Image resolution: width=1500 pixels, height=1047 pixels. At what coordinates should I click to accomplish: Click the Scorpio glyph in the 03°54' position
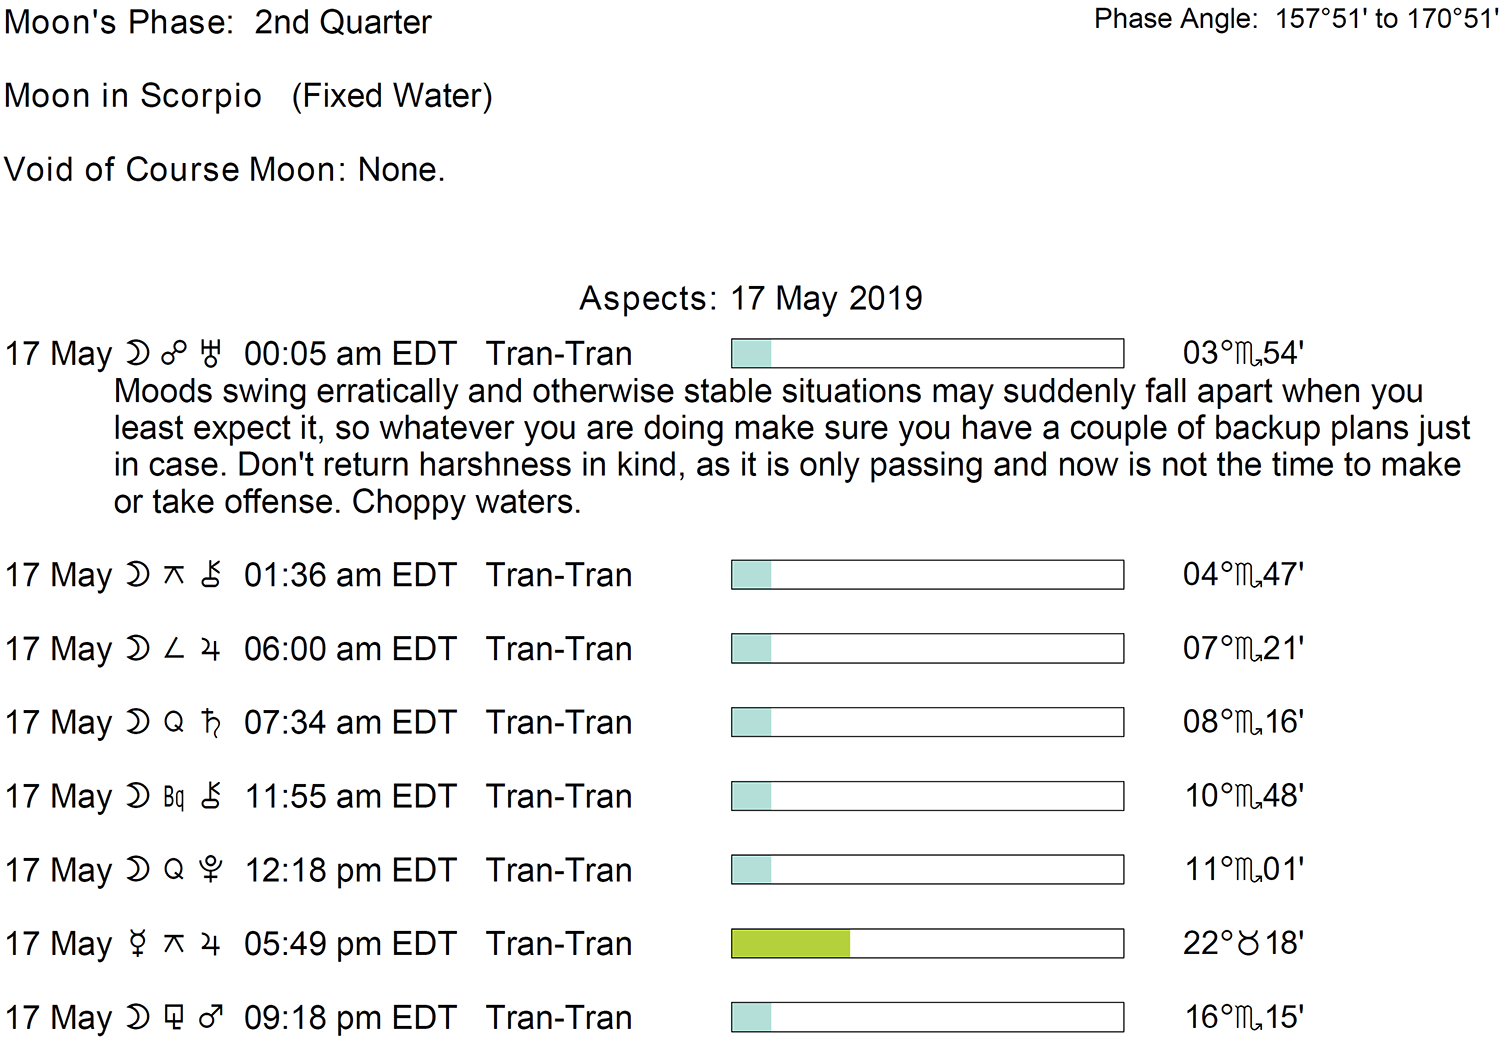tap(1249, 354)
